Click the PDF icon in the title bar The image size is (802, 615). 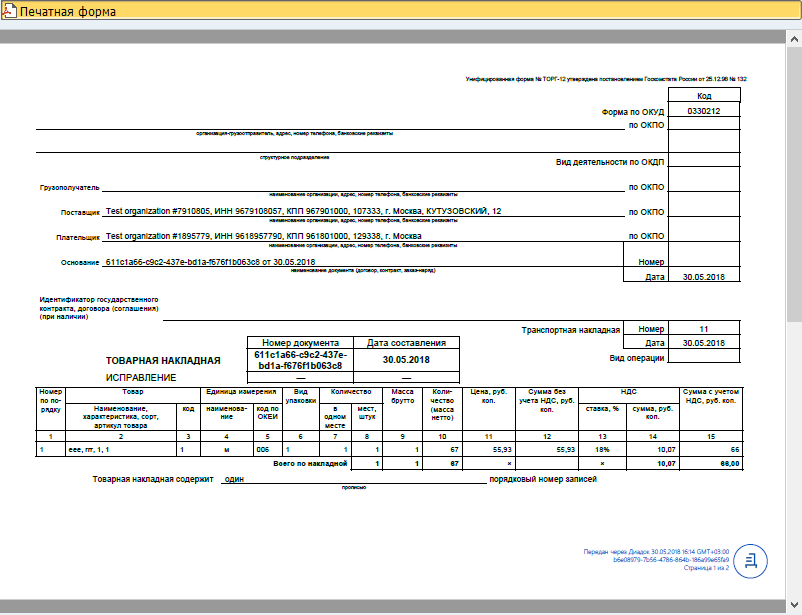click(x=9, y=13)
